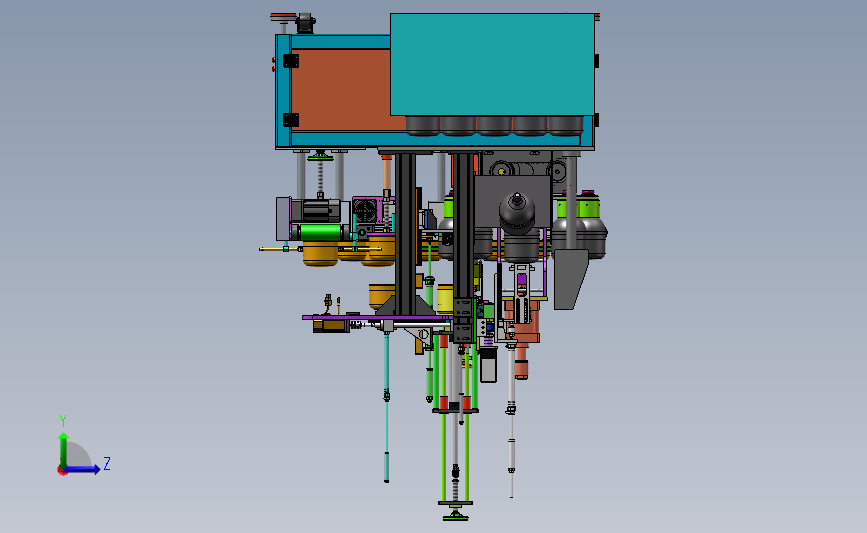Select the upper black hinge on the brown panel
The width and height of the screenshot is (867, 533).
click(x=291, y=61)
